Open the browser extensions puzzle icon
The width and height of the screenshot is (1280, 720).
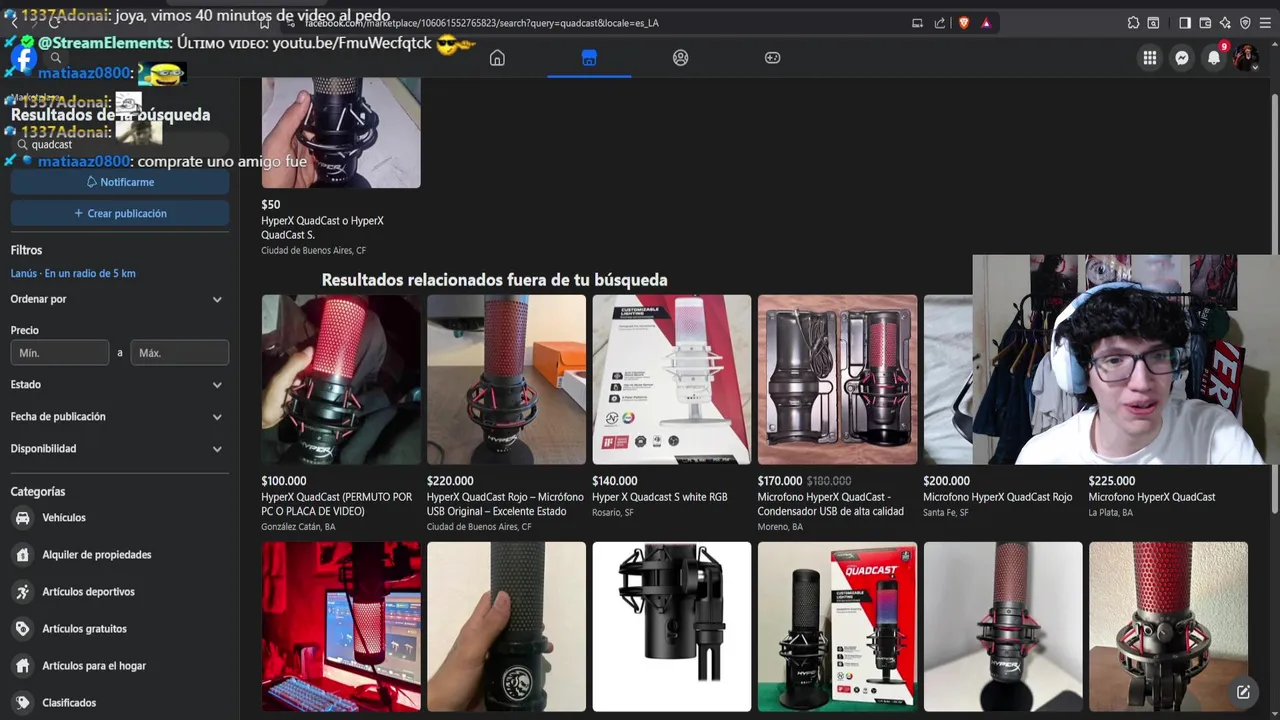1133,23
